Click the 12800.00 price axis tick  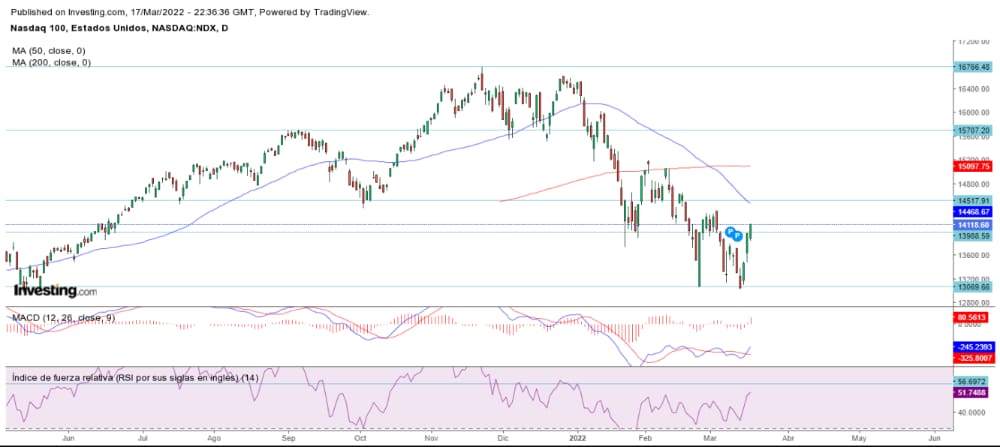click(973, 303)
